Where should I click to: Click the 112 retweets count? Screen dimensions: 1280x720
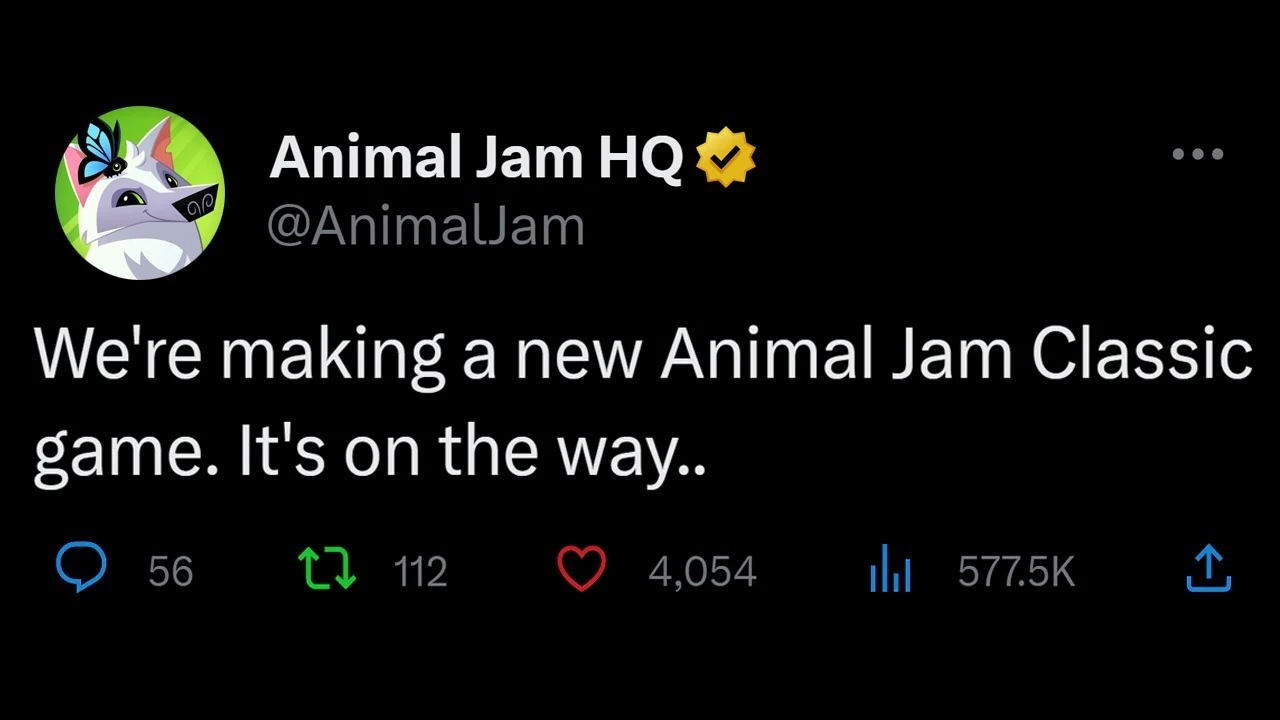coord(420,570)
